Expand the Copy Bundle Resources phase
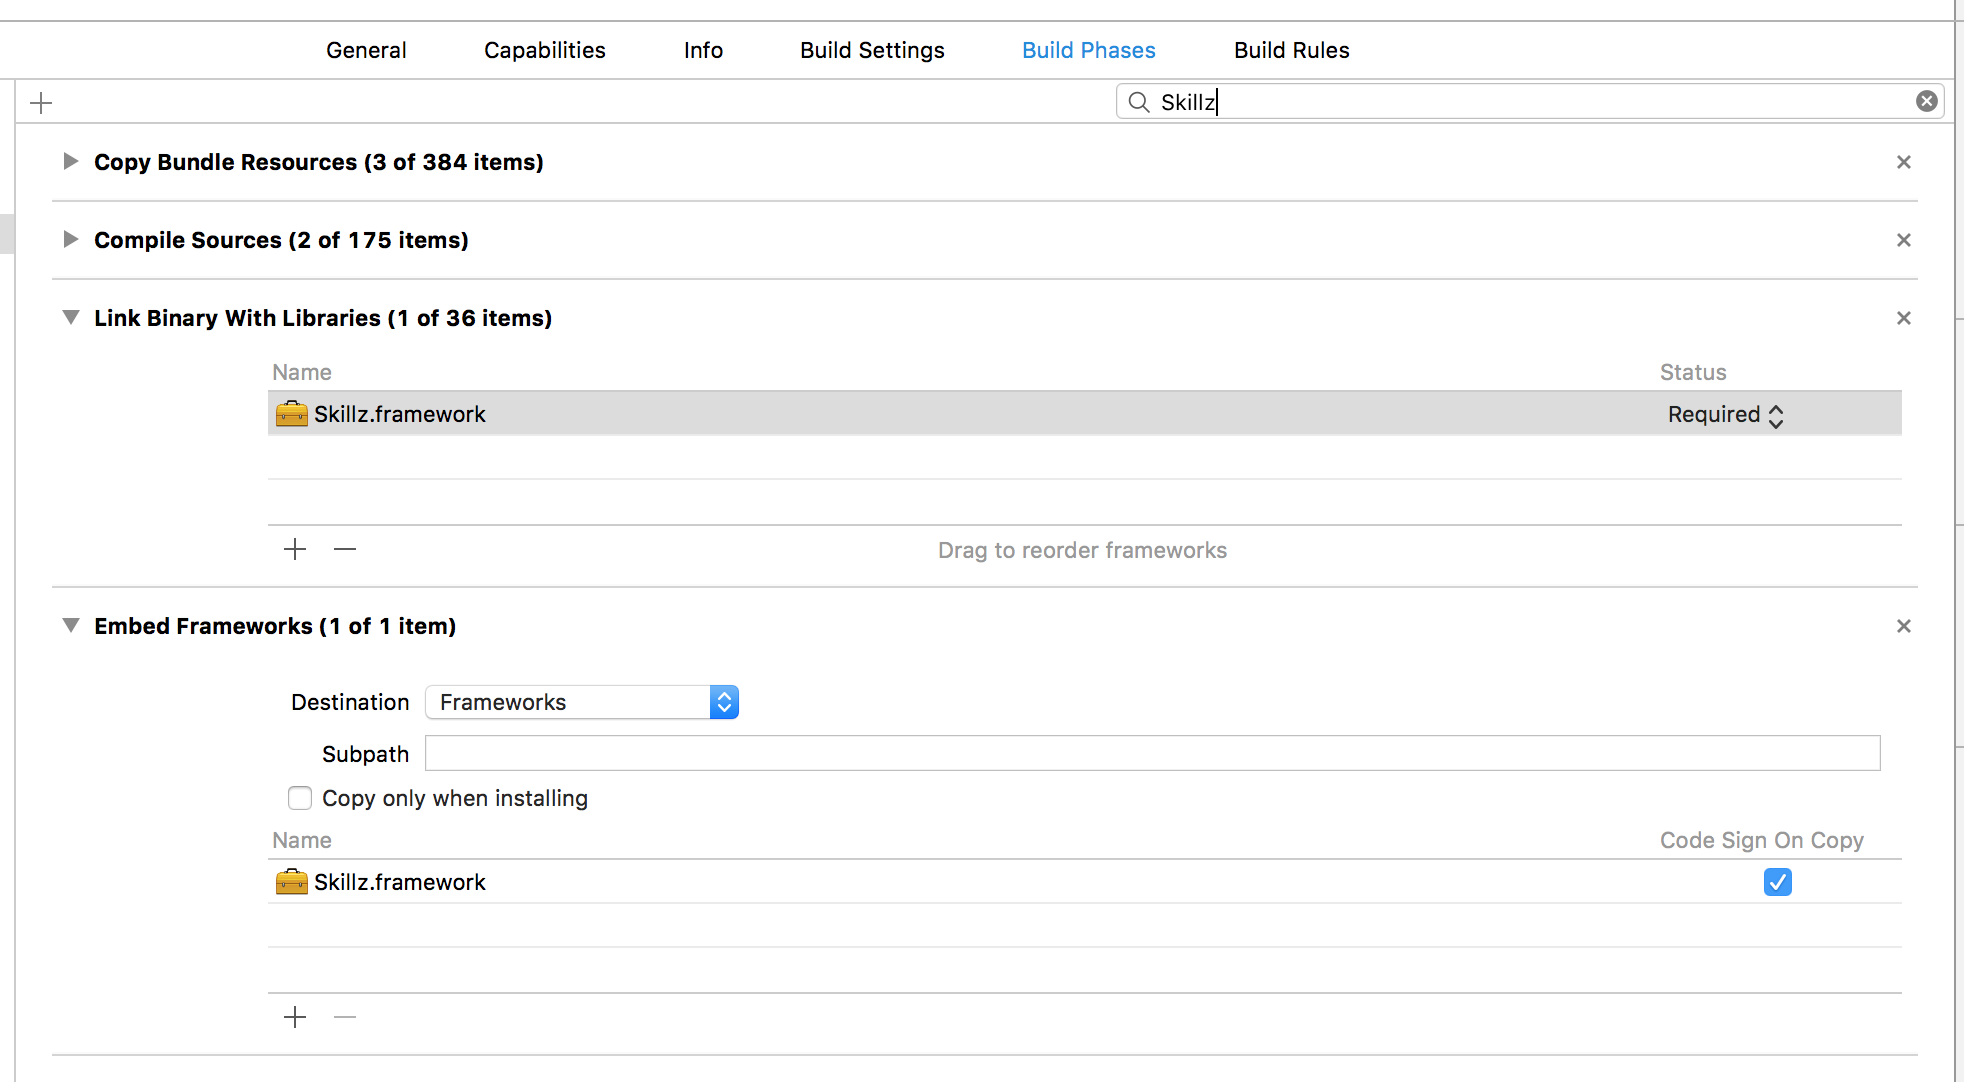 (x=70, y=161)
